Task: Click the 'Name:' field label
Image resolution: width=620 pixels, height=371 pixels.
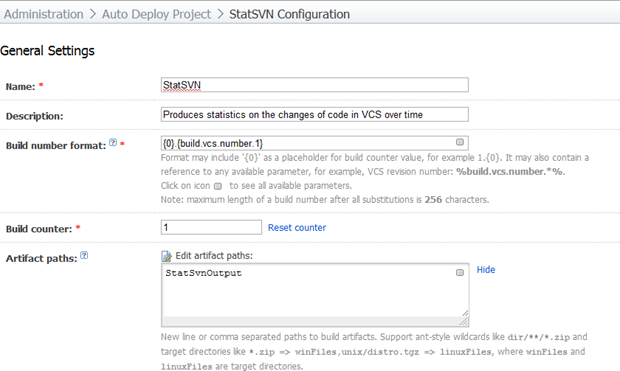Action: pos(21,87)
